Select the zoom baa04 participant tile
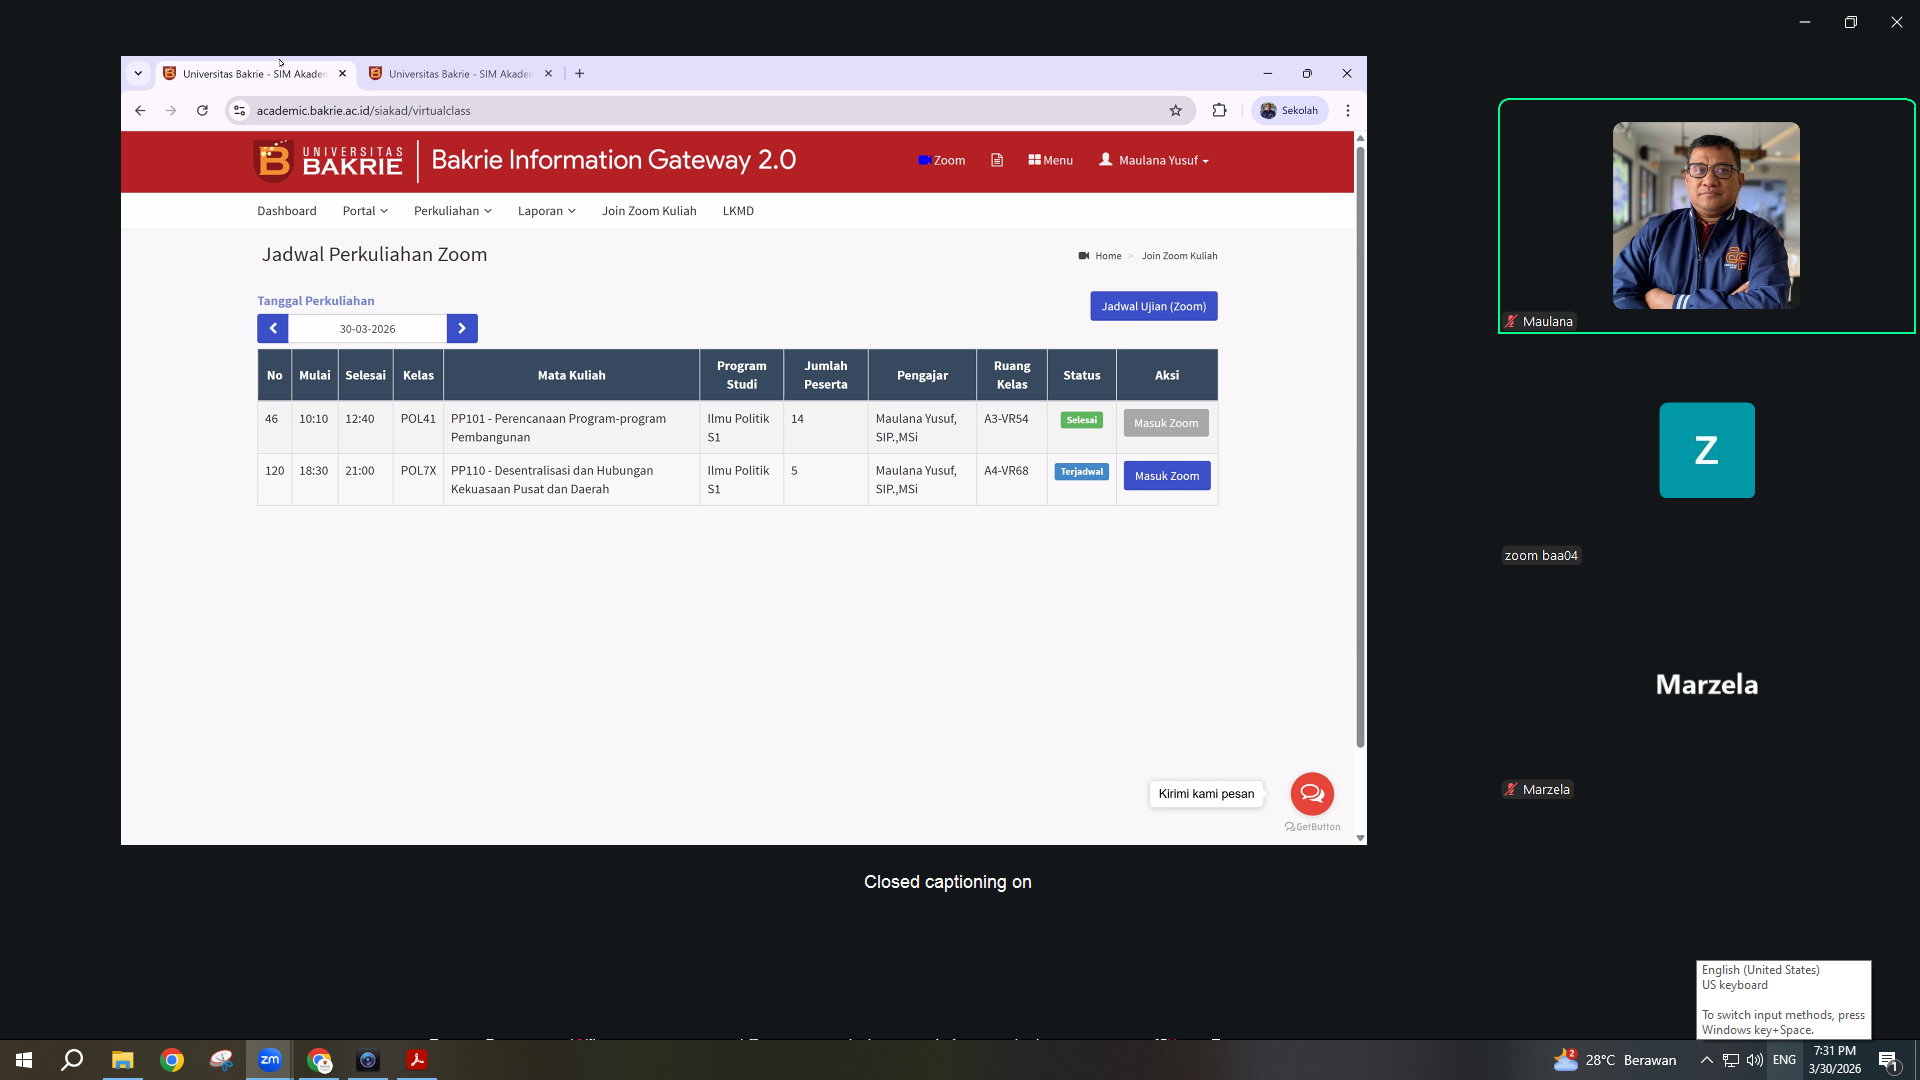The image size is (1920, 1080). tap(1706, 451)
